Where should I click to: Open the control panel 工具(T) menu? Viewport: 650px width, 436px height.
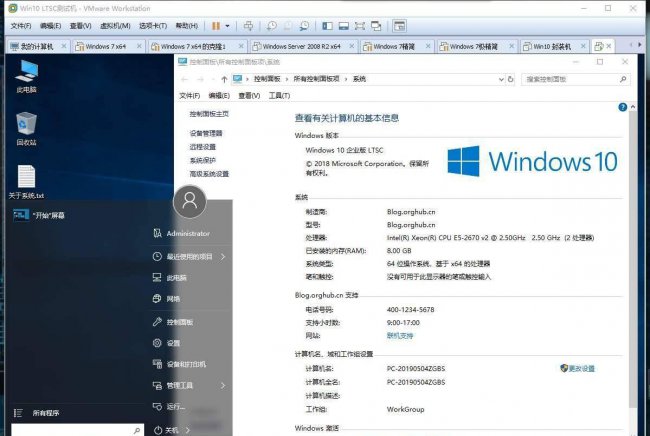tap(279, 95)
